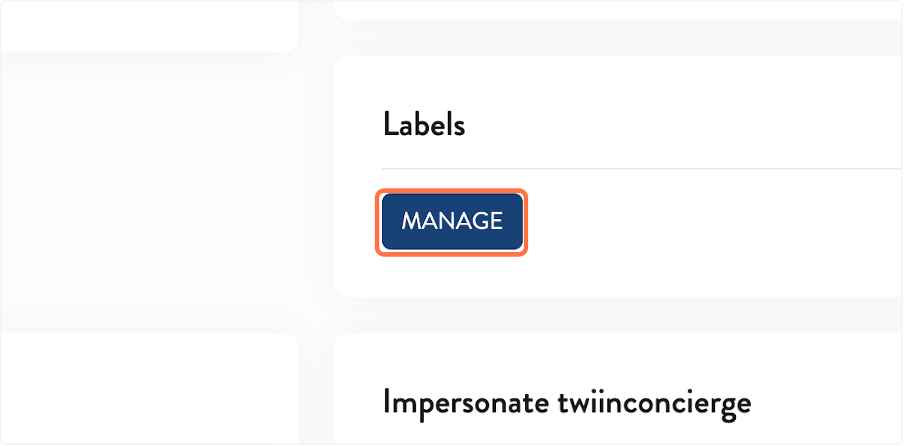Click the "Impersonate twiinconcierge" heading

point(566,403)
